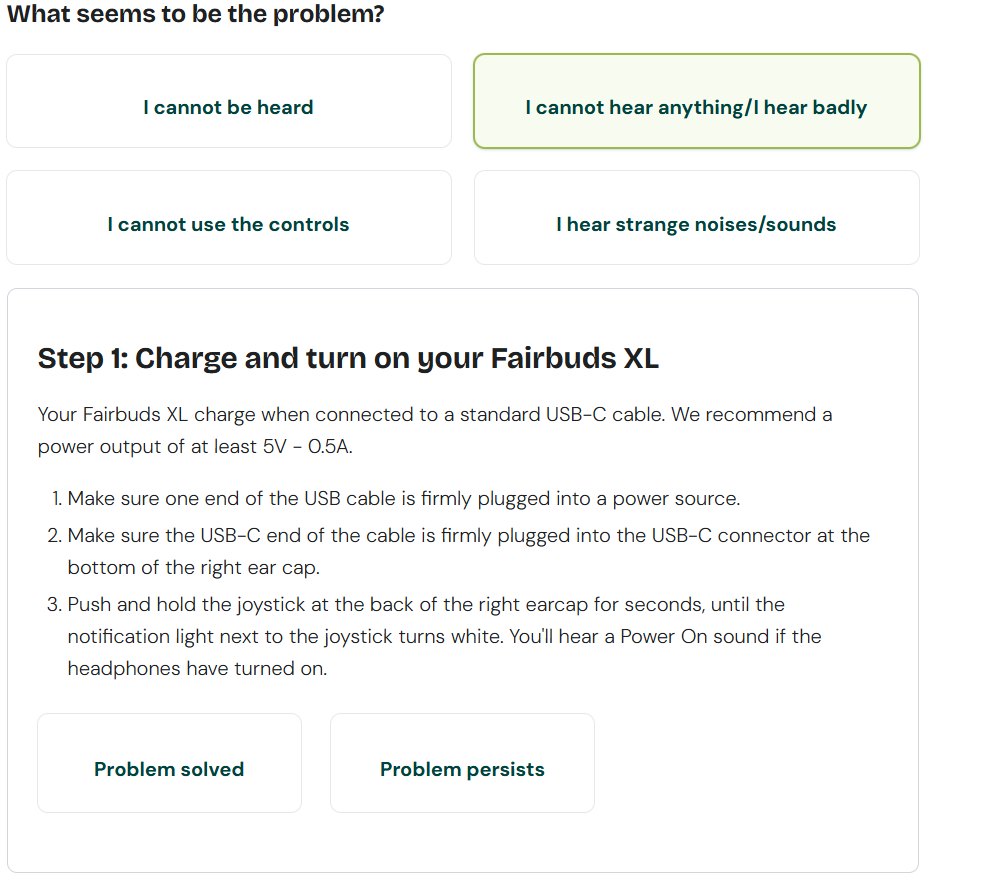
Task: Click the highlighted "I cannot hear anything/I hear badly" option
Action: [696, 108]
